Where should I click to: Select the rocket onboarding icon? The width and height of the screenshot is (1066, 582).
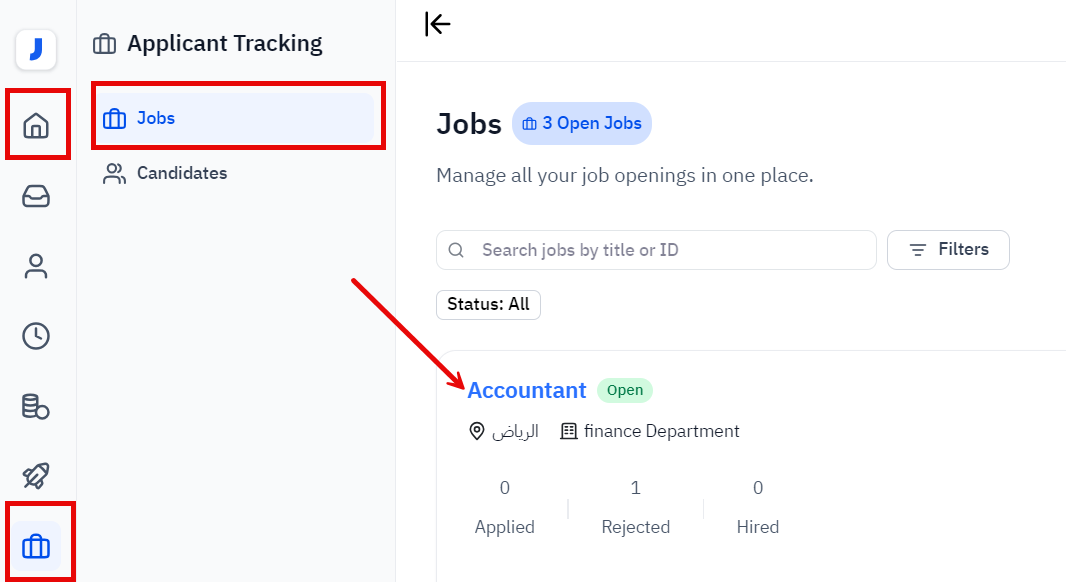click(x=37, y=476)
